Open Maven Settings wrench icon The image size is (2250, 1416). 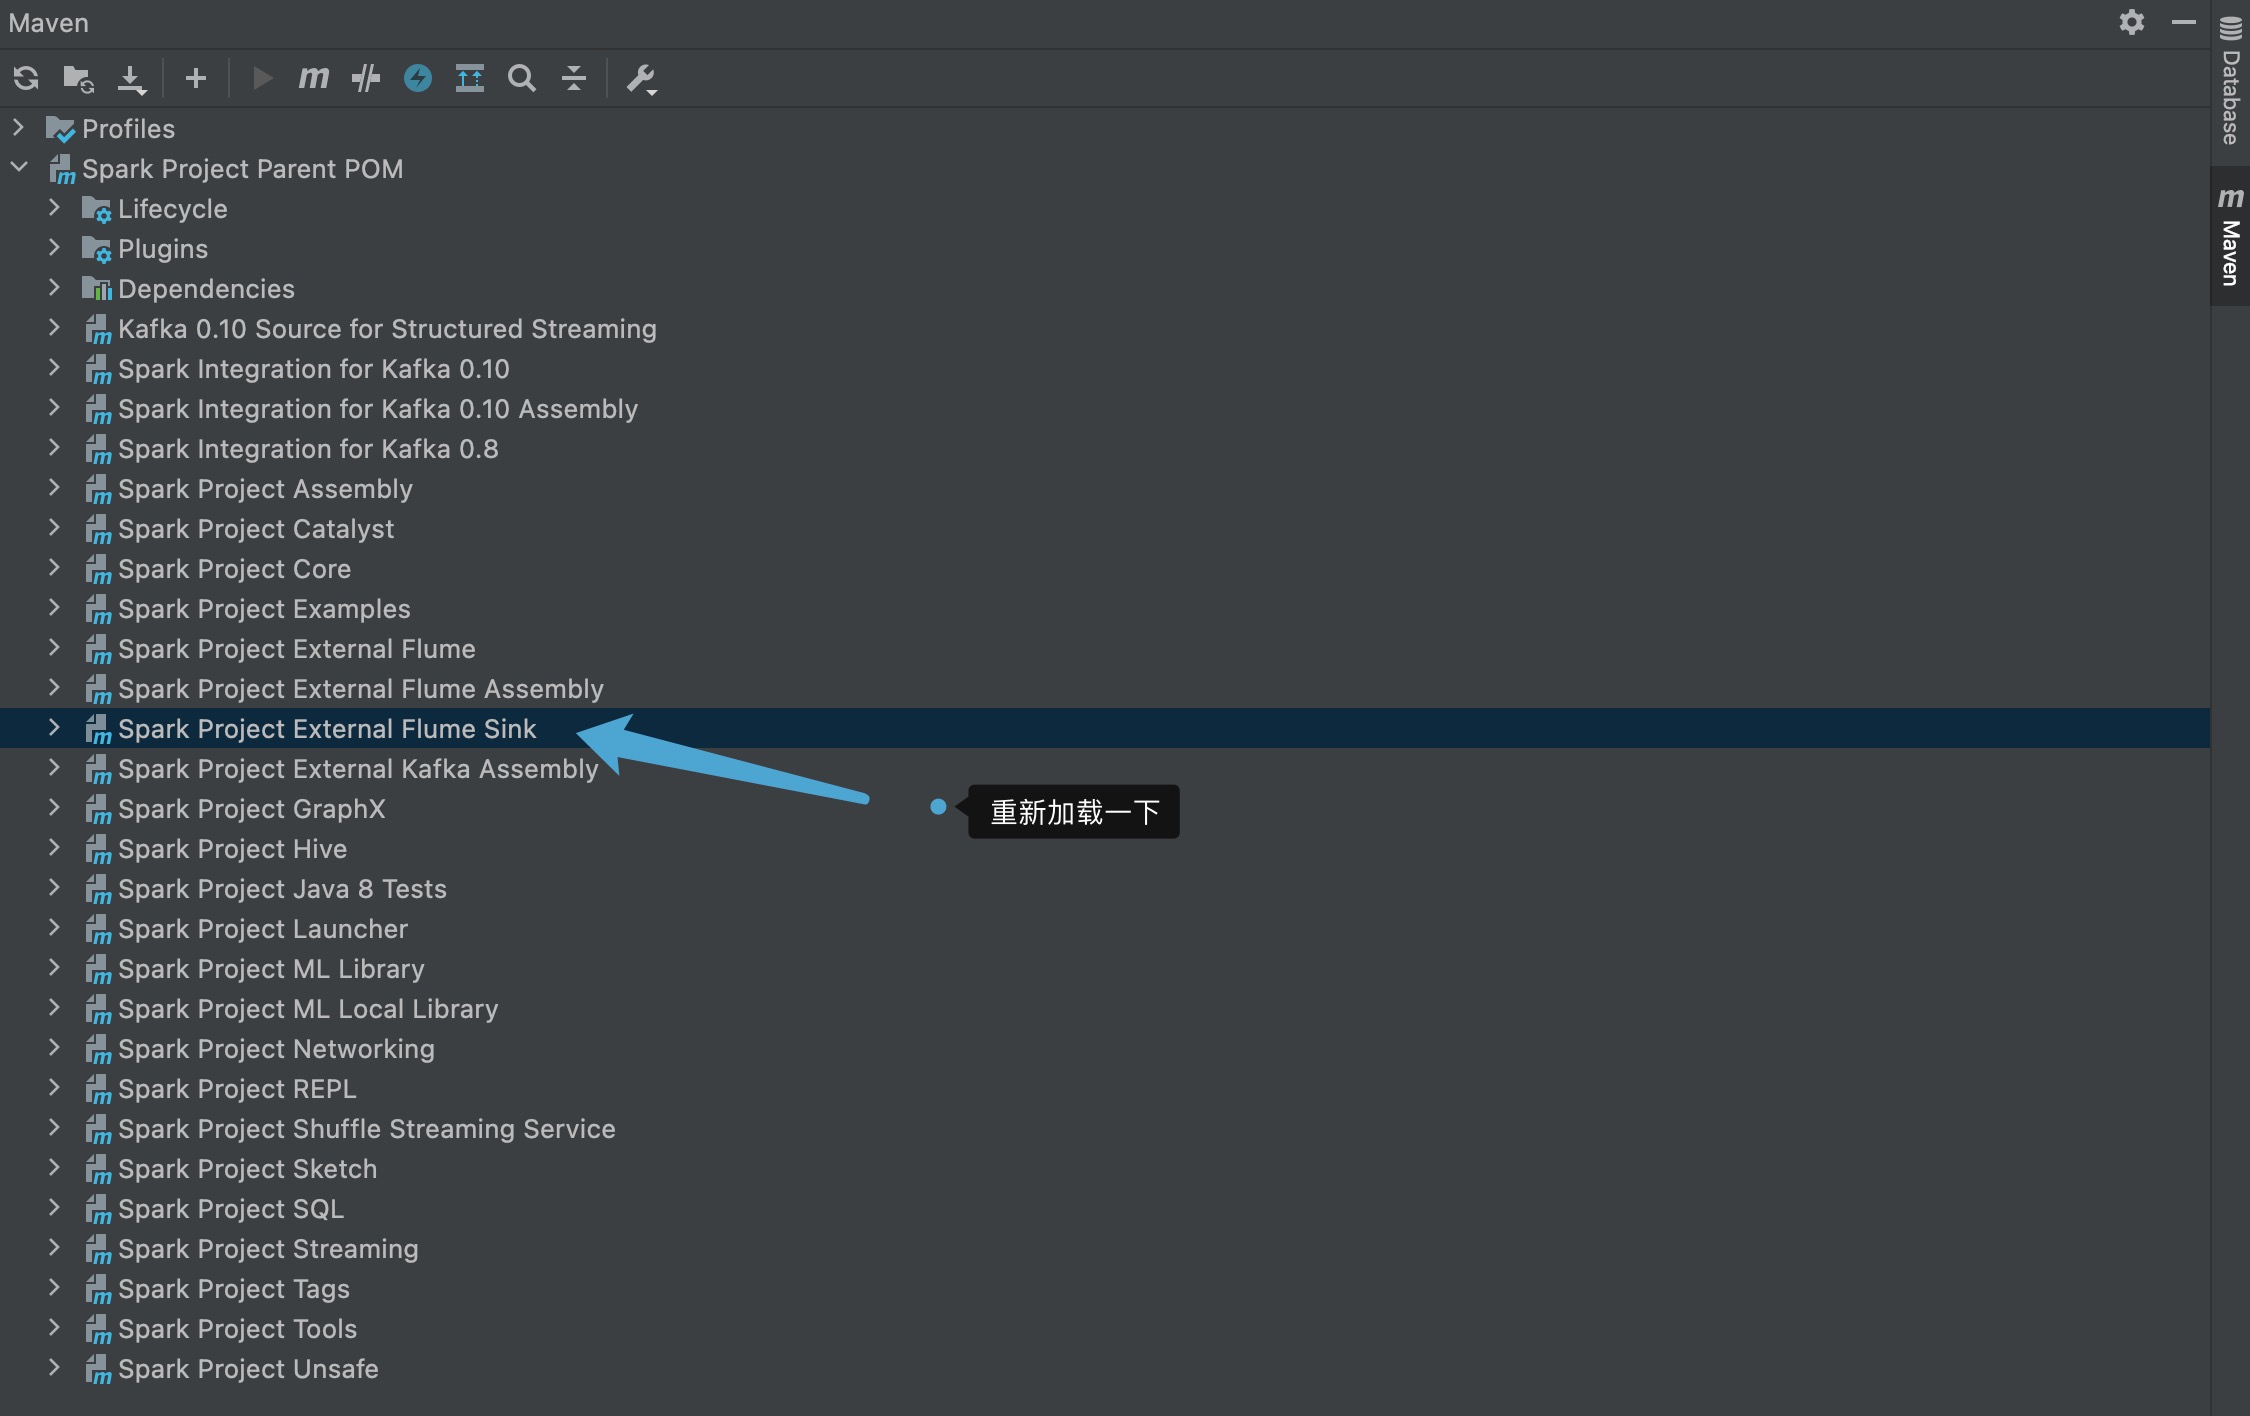(641, 78)
